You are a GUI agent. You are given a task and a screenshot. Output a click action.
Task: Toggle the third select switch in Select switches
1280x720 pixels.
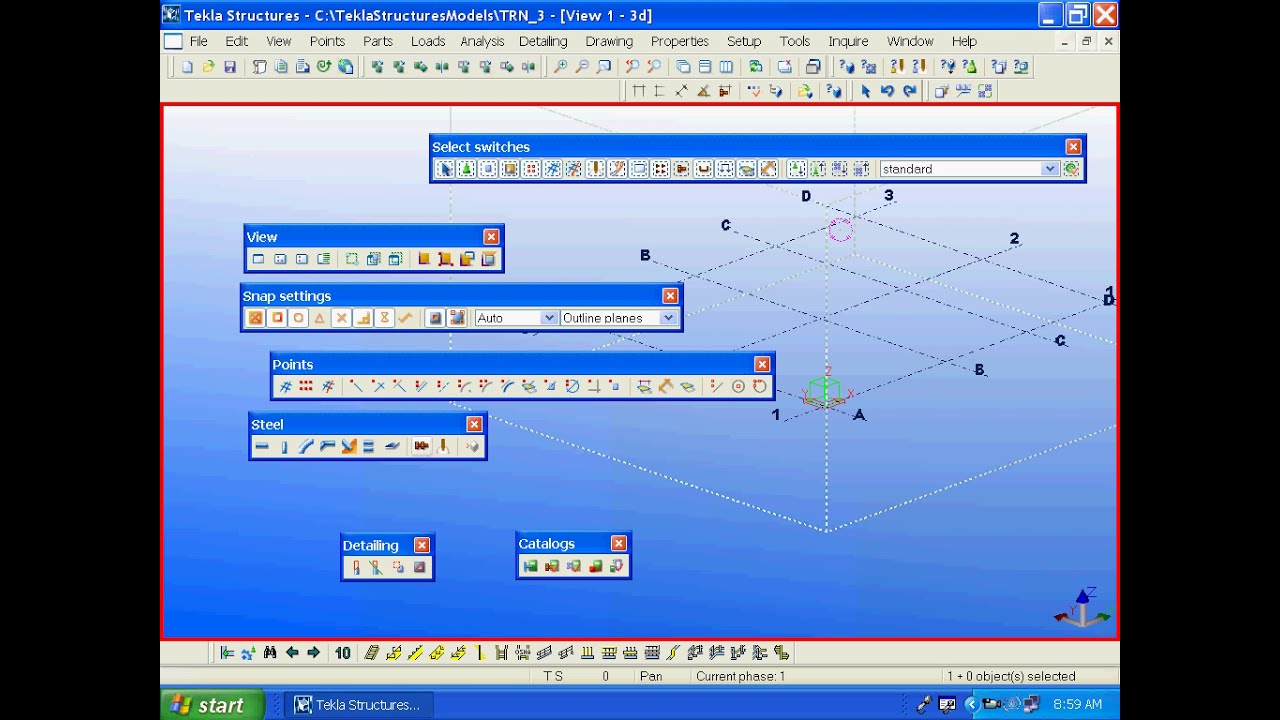(488, 169)
